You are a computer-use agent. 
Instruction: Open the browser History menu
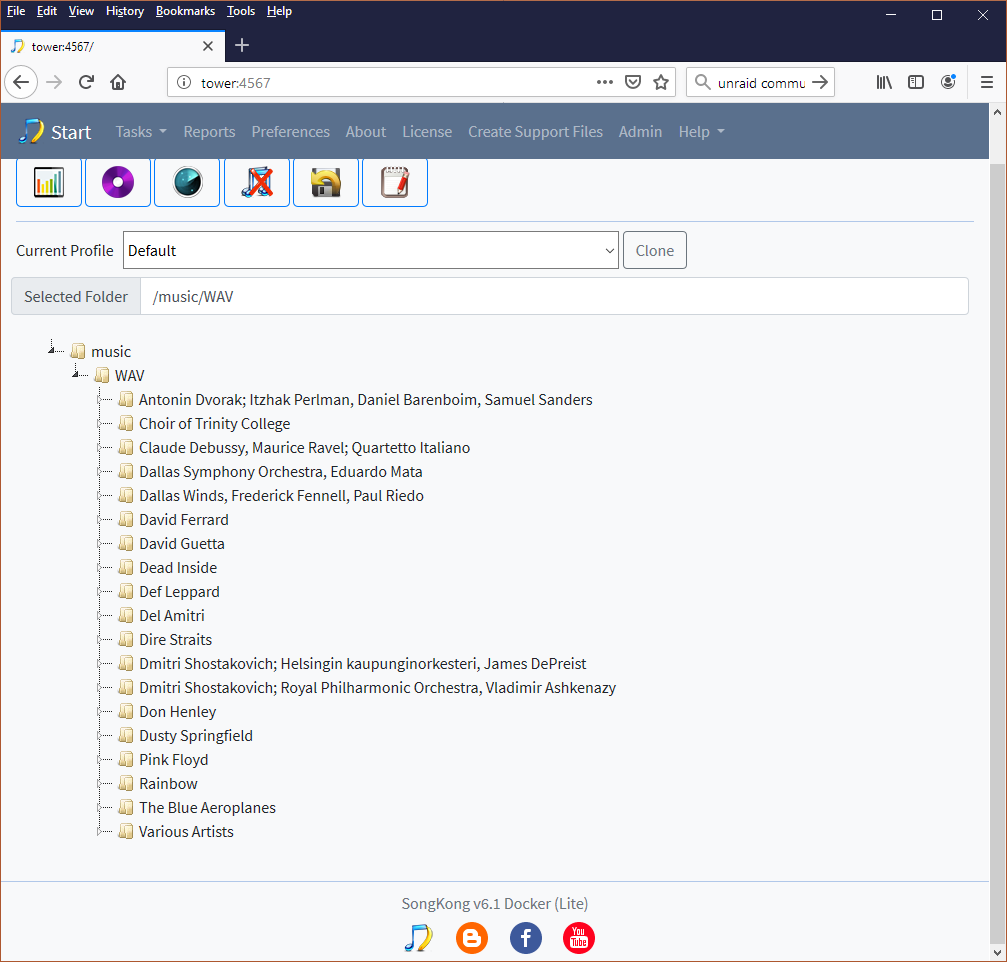tap(125, 11)
